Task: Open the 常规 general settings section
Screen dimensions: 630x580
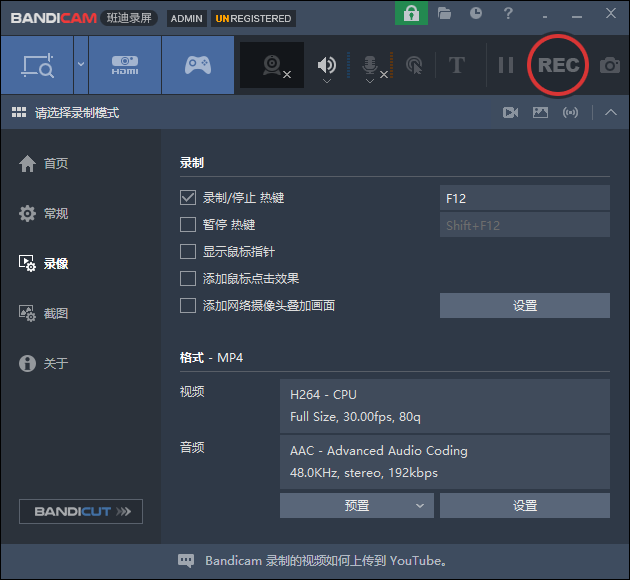Action: click(x=43, y=213)
